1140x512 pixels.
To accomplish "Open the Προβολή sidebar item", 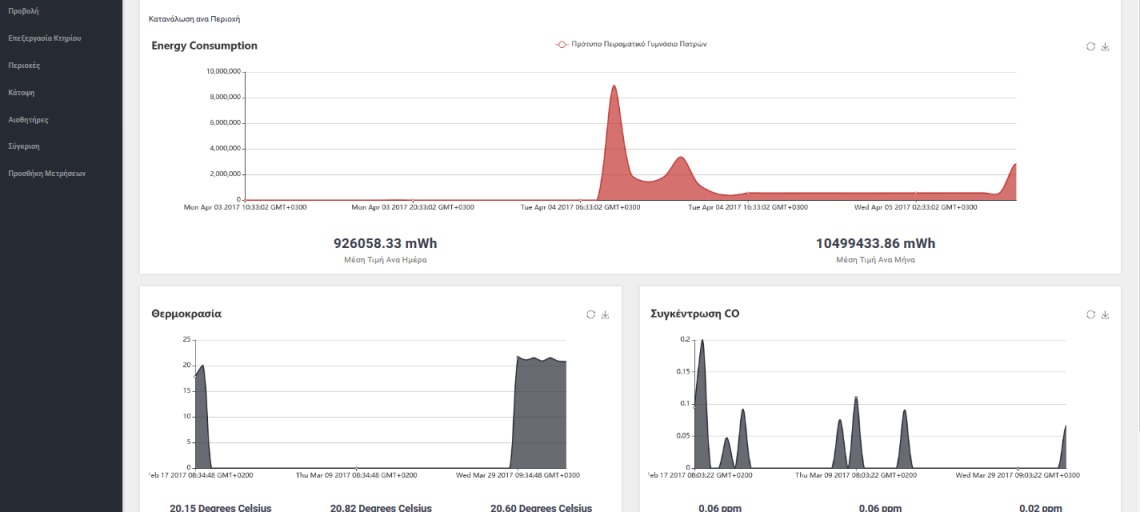I will [x=23, y=11].
